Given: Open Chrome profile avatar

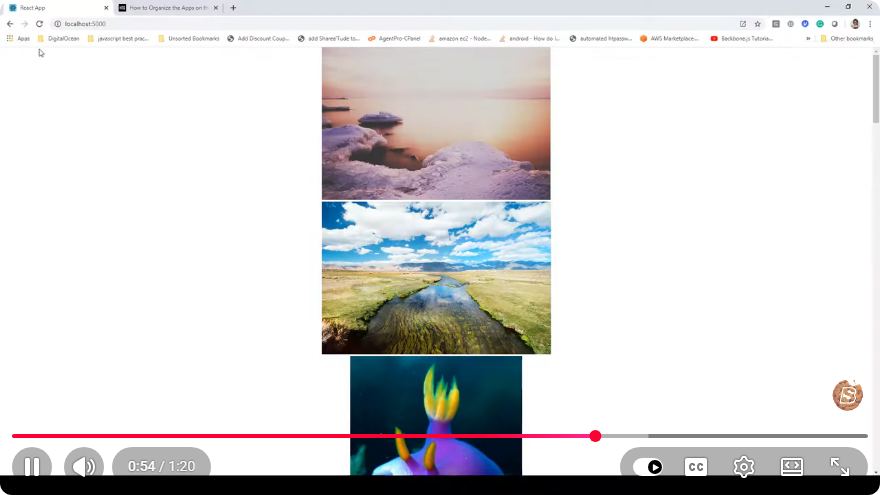Looking at the screenshot, I should [855, 24].
